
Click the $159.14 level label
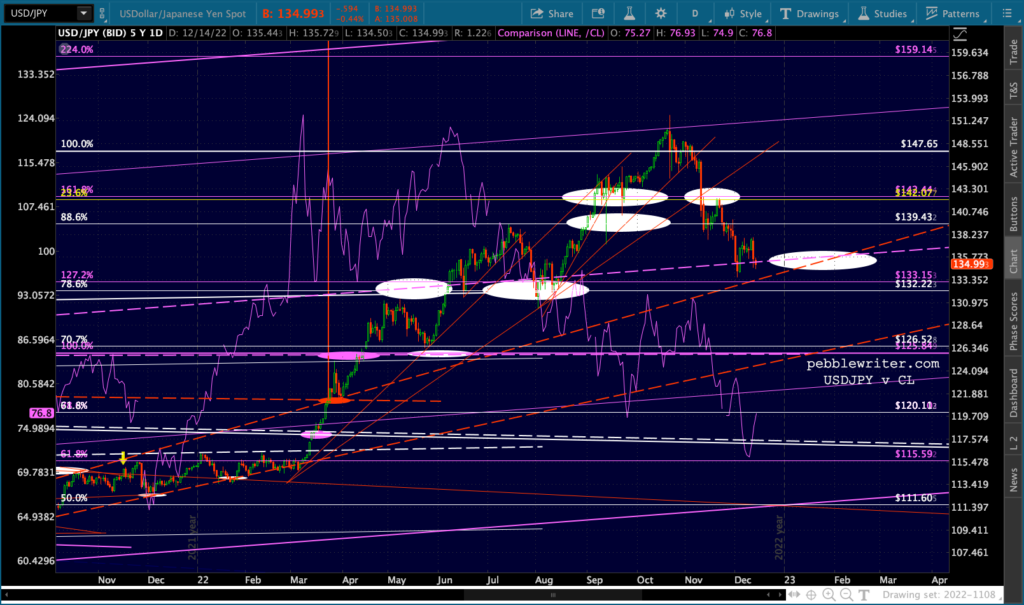[x=916, y=50]
